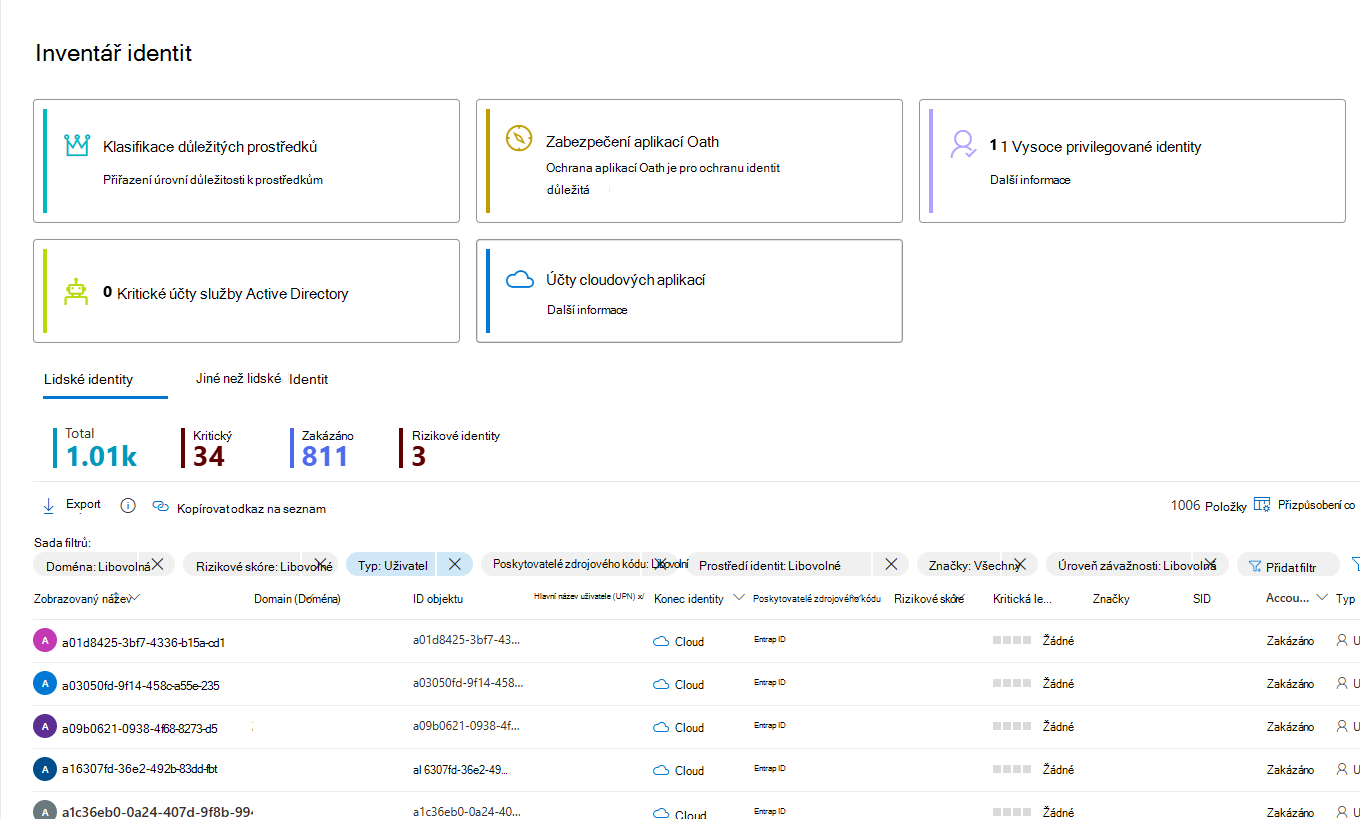Click object ID cell a01d8425-3bf7-43...
This screenshot has width=1360, height=819.
pyautogui.click(x=467, y=639)
